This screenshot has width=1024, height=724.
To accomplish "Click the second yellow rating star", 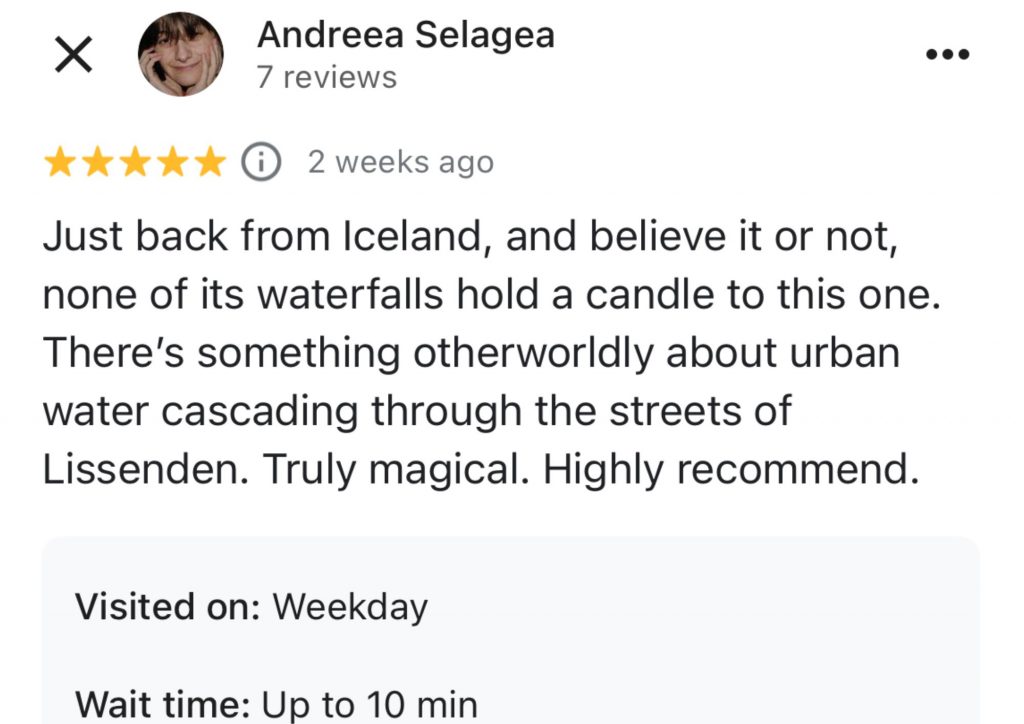I will pos(98,161).
